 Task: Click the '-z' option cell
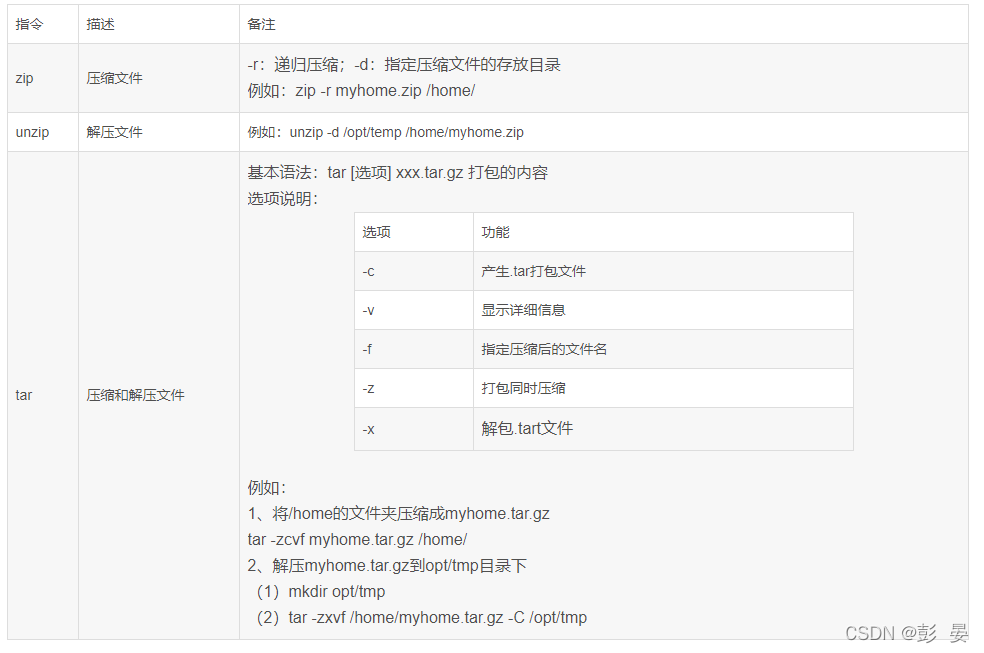click(x=414, y=388)
